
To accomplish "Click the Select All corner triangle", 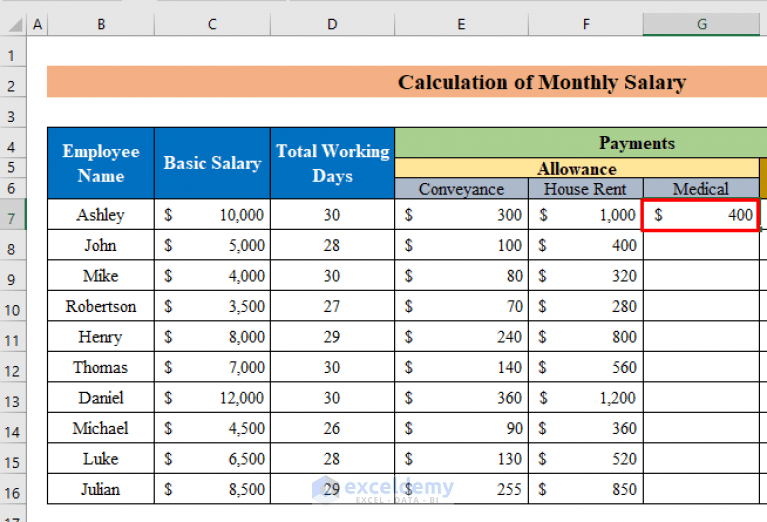I will (x=15, y=24).
